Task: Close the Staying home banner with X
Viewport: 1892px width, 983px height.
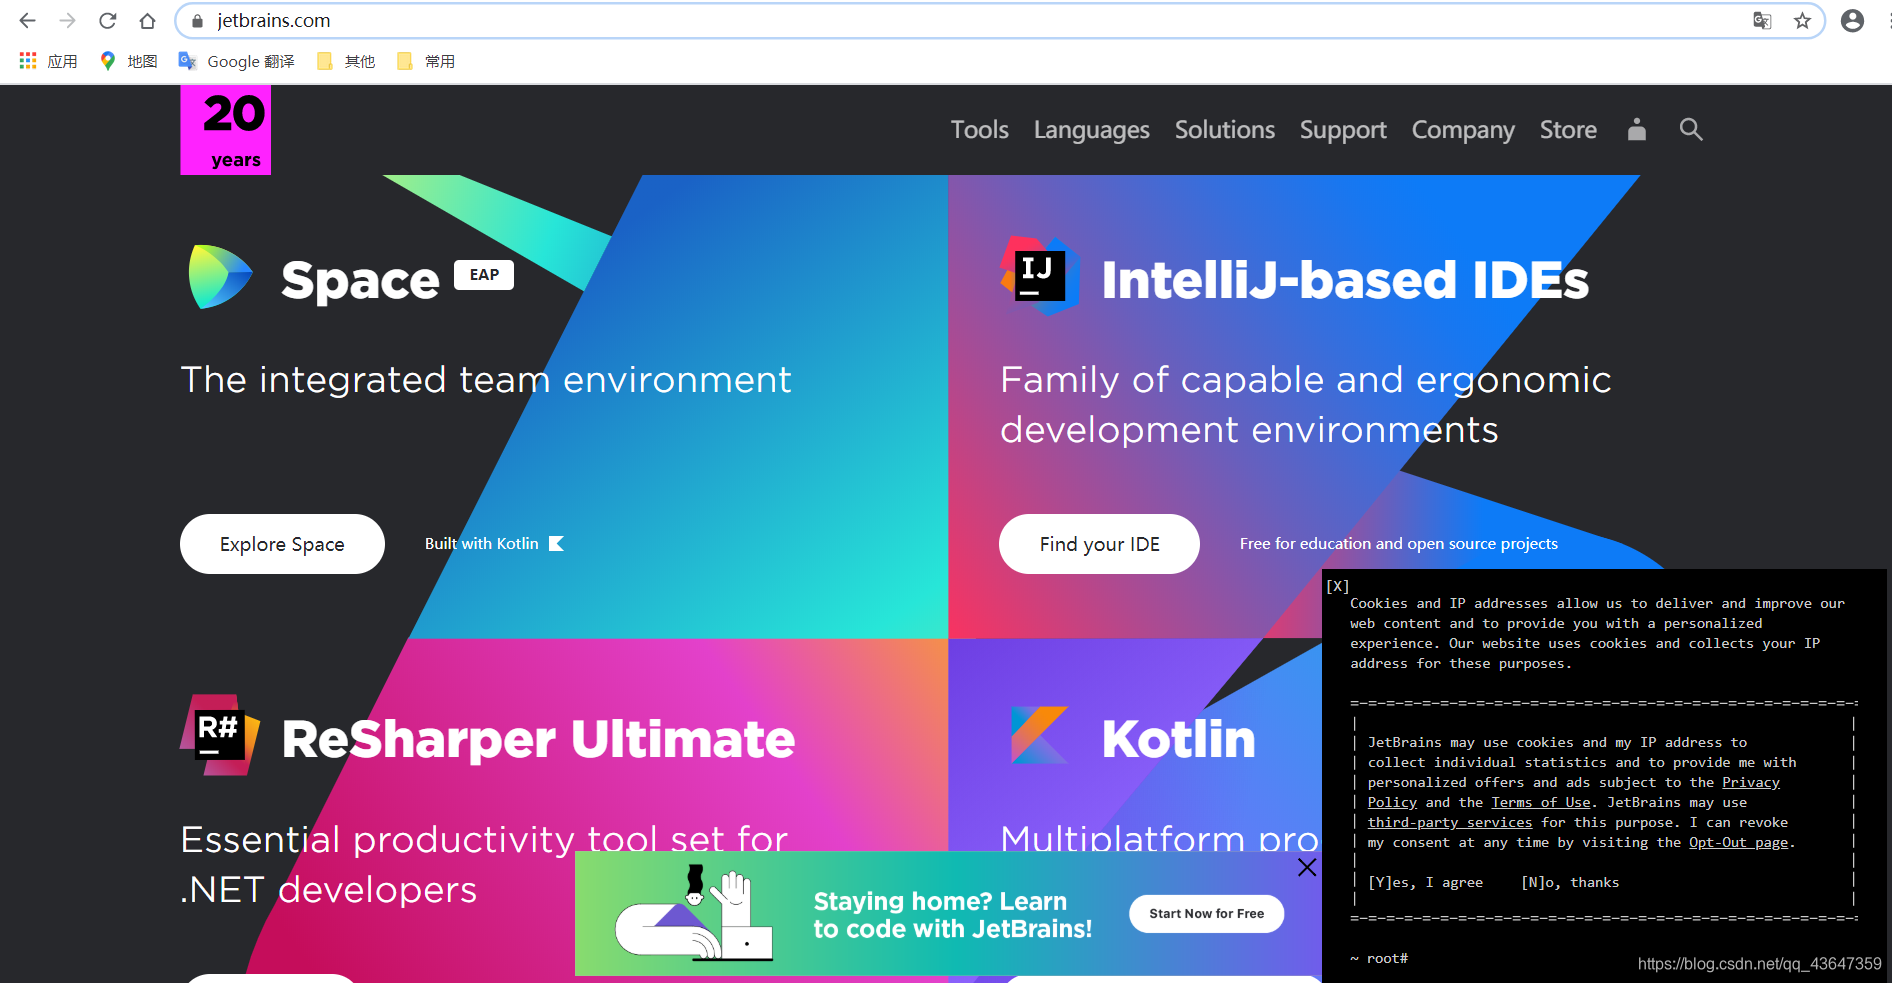Action: pos(1307,867)
